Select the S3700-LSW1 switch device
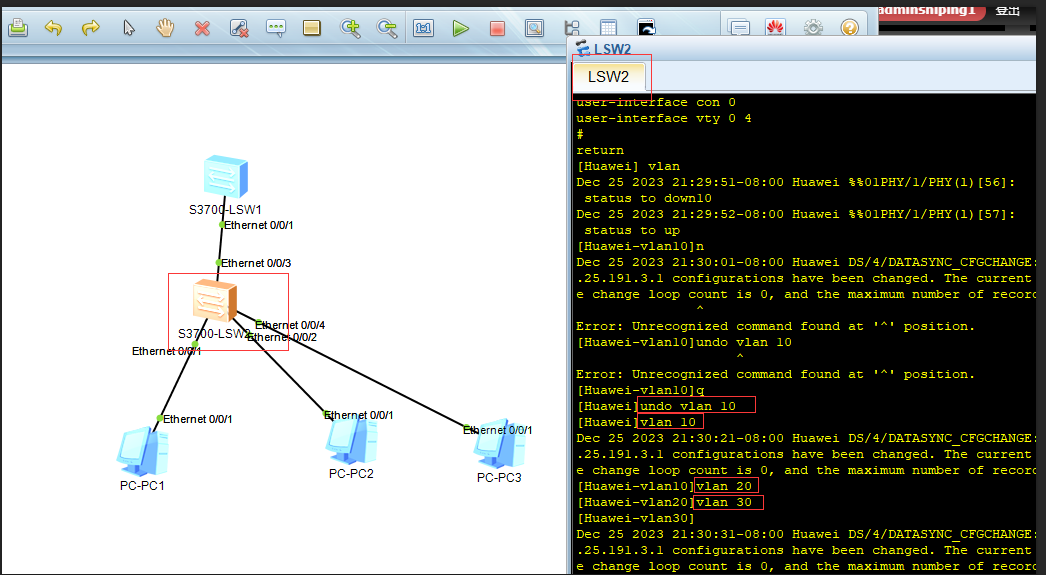1046x575 pixels. click(225, 177)
